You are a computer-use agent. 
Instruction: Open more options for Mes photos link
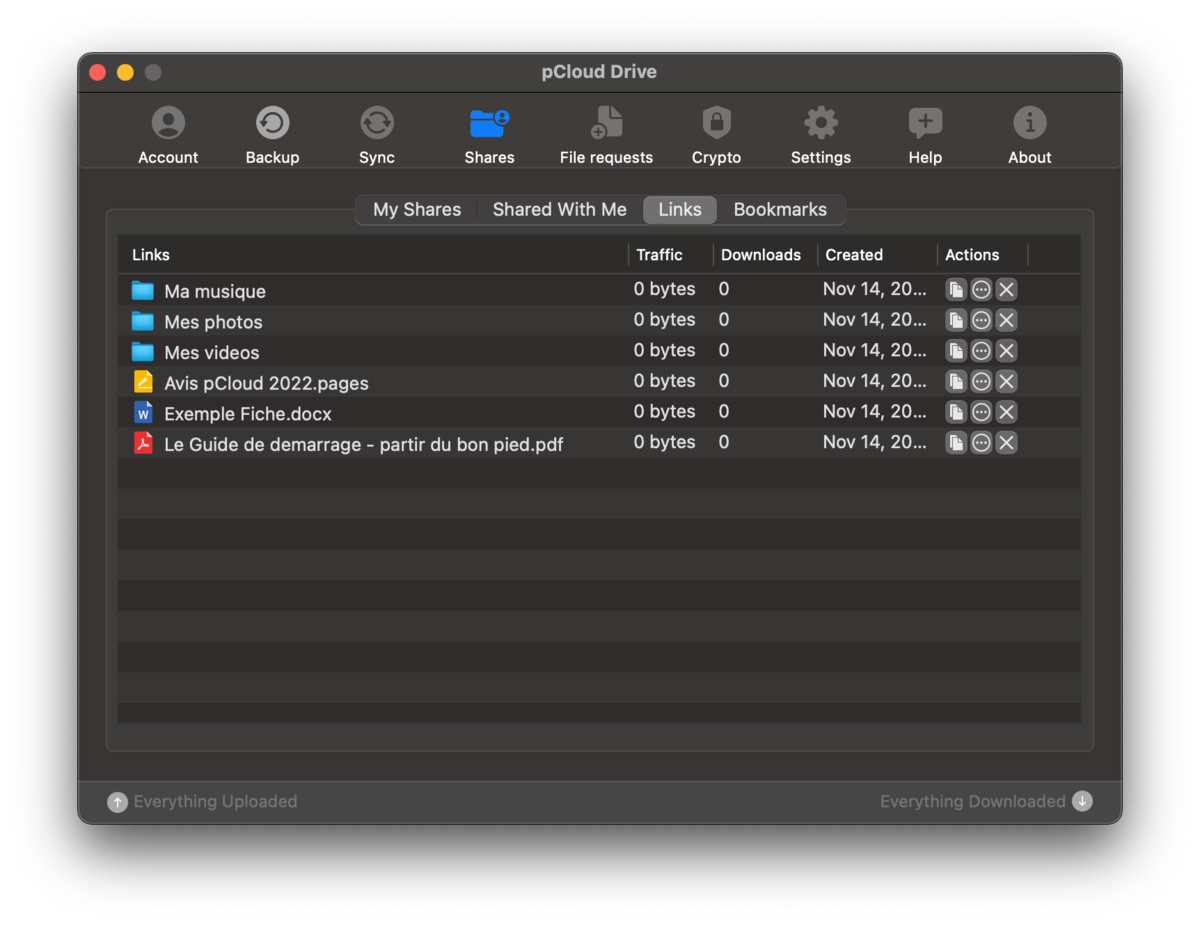click(x=982, y=320)
